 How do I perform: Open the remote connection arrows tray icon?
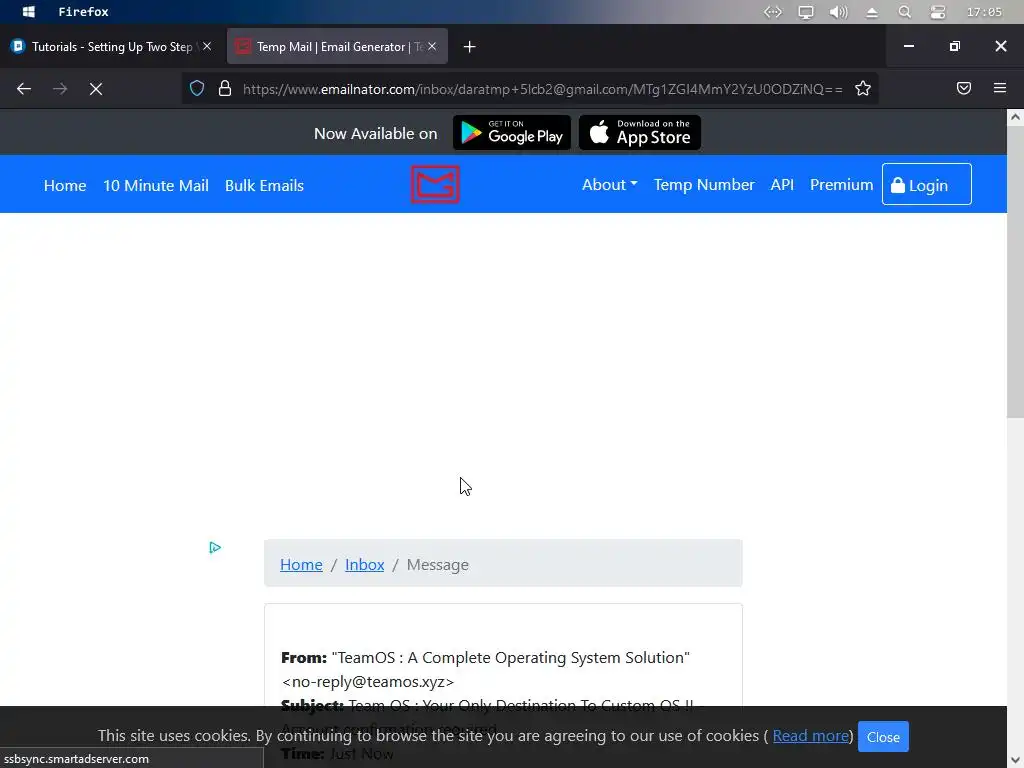(773, 12)
